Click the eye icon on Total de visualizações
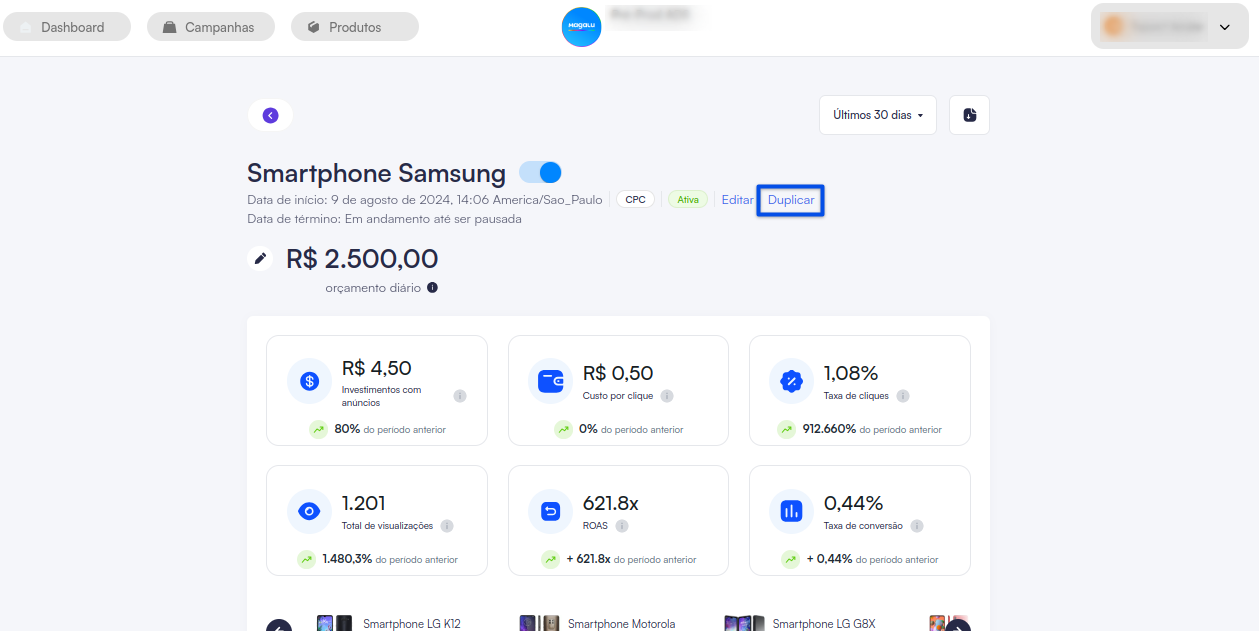 [309, 511]
